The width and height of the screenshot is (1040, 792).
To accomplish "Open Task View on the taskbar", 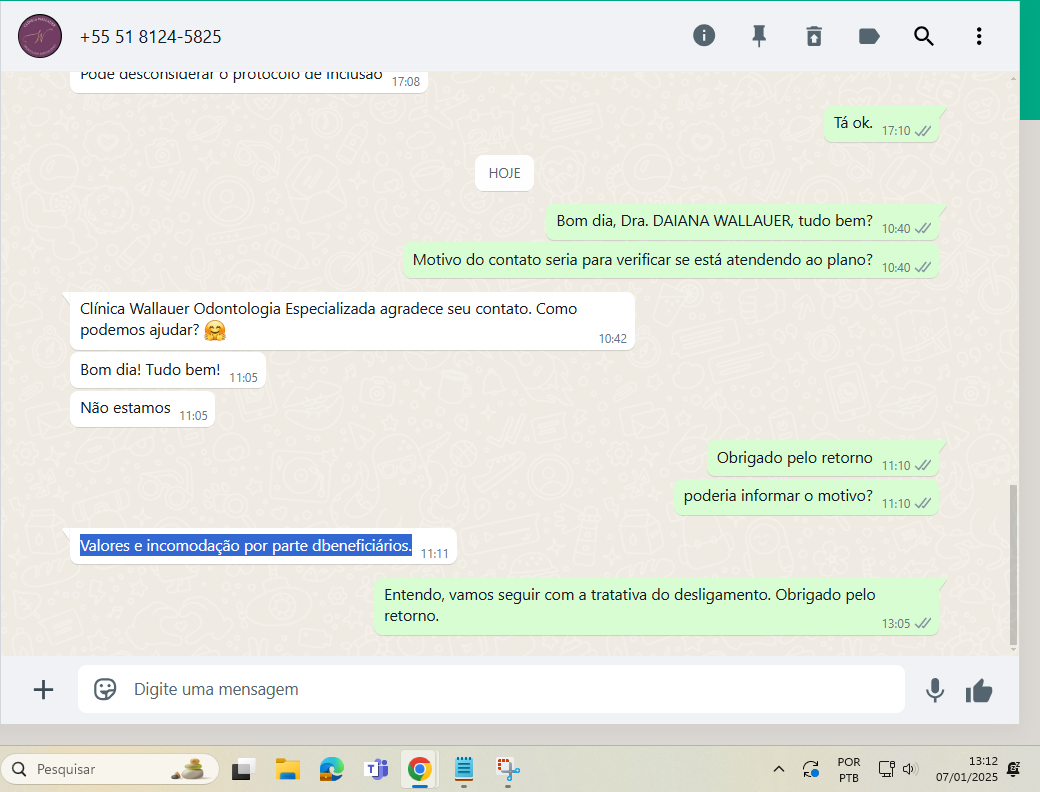I will point(243,769).
